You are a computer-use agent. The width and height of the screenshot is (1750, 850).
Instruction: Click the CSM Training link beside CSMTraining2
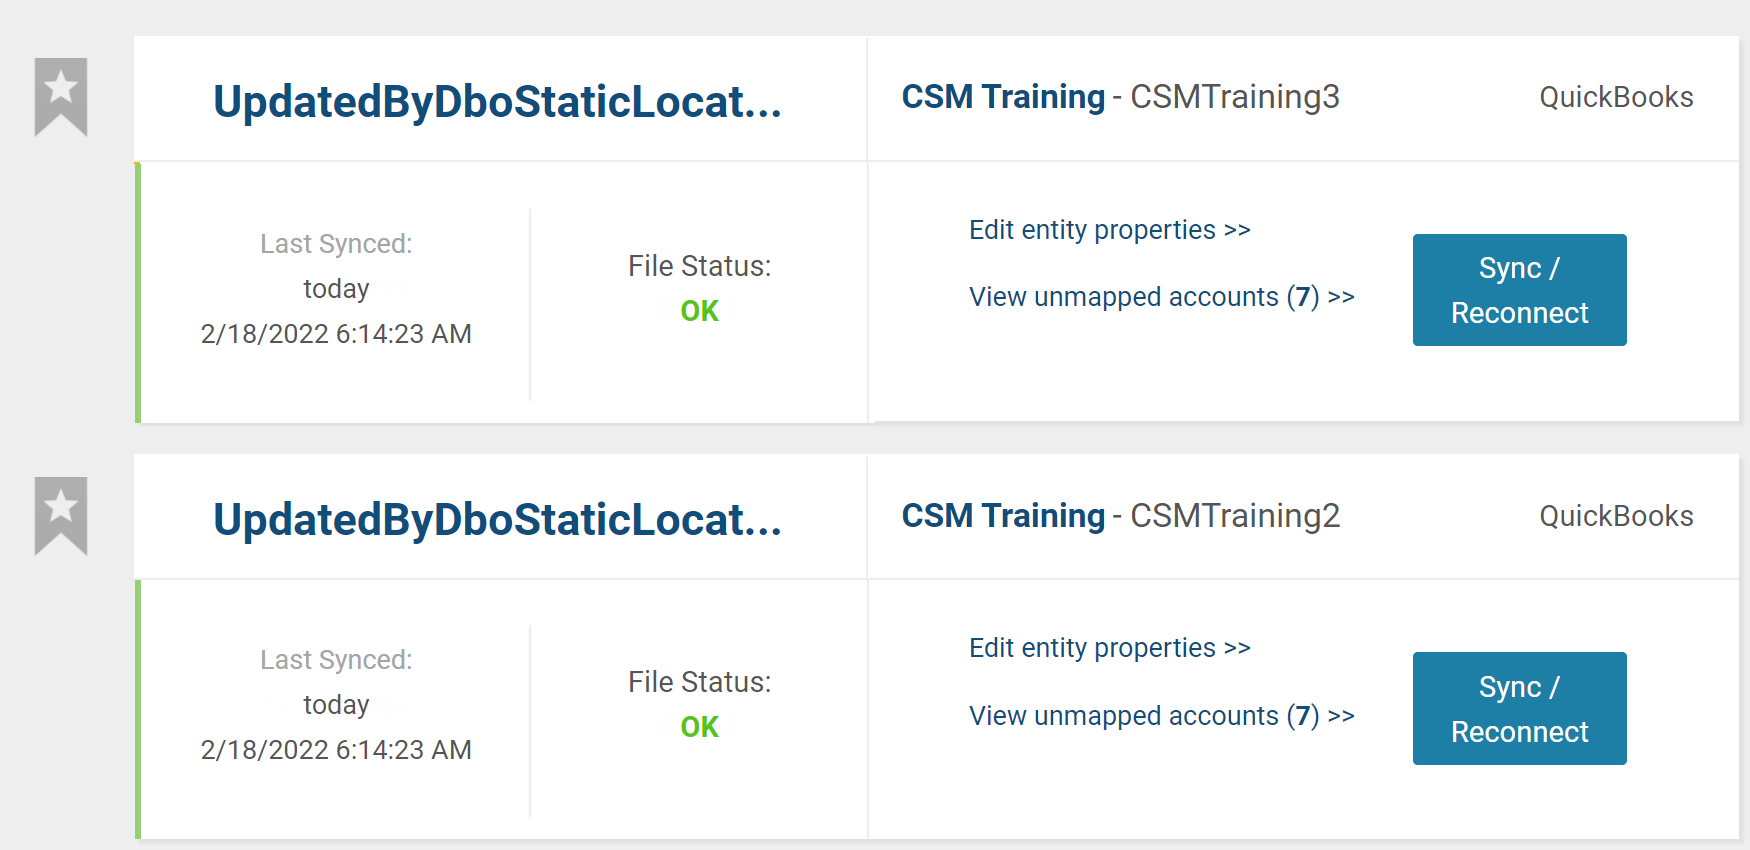(1003, 516)
